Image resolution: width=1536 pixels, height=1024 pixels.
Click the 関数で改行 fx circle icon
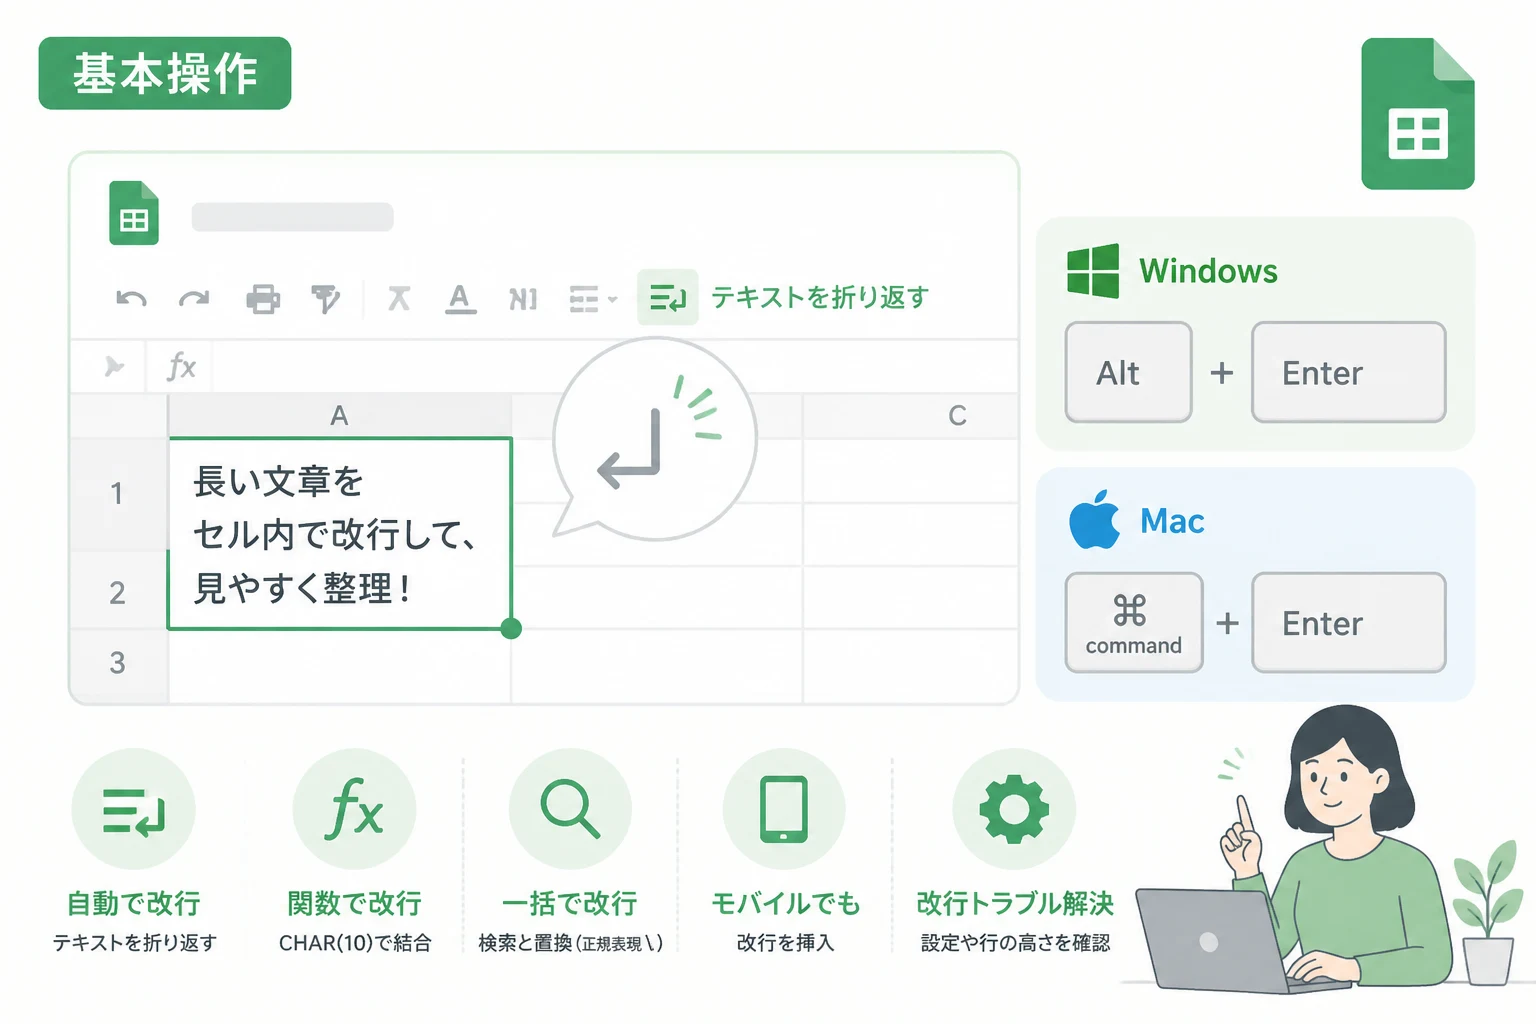[x=354, y=809]
